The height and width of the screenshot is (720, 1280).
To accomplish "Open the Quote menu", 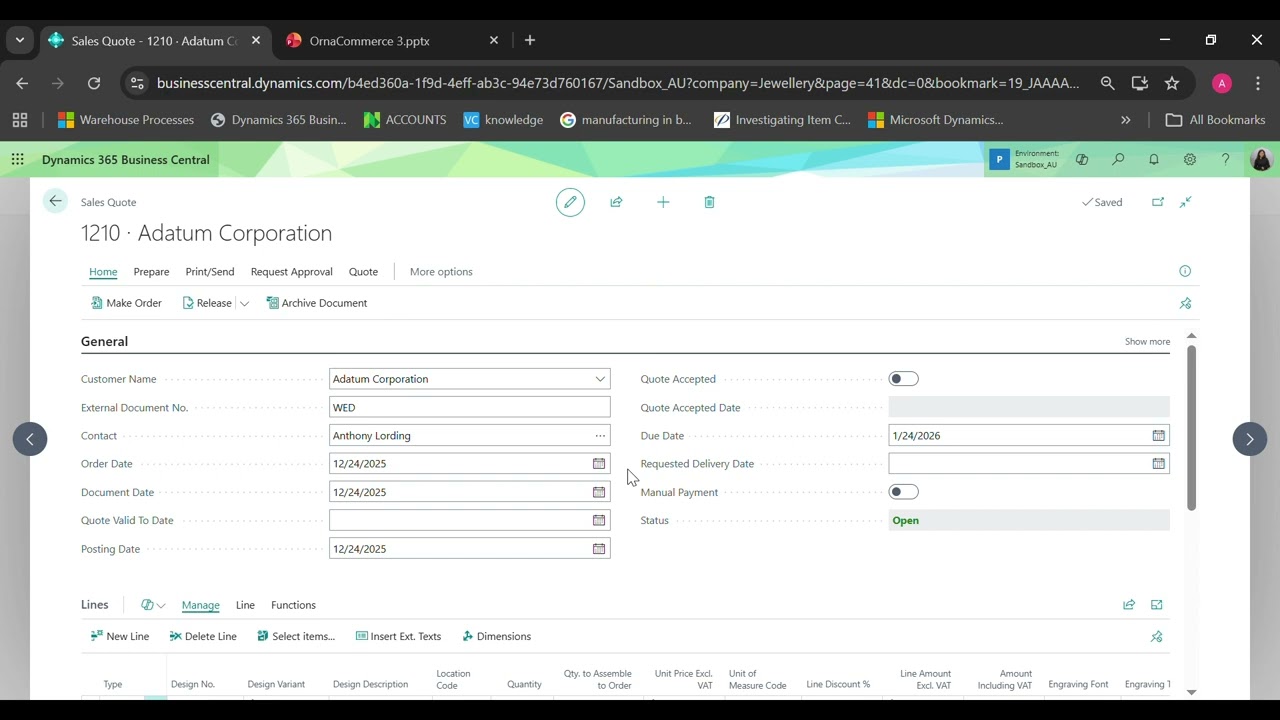I will (363, 272).
